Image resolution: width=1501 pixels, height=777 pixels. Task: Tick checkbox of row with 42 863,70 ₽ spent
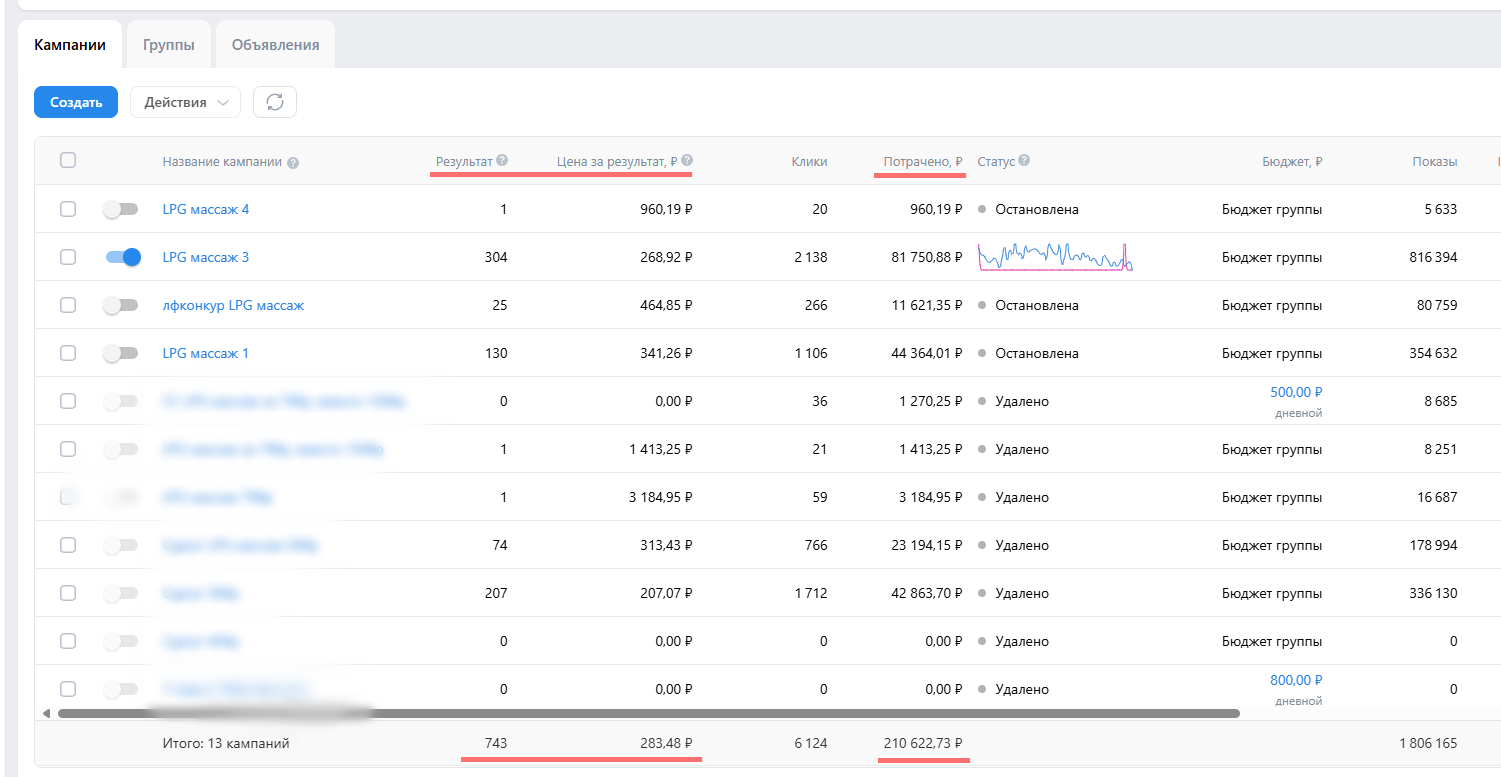pyautogui.click(x=68, y=593)
